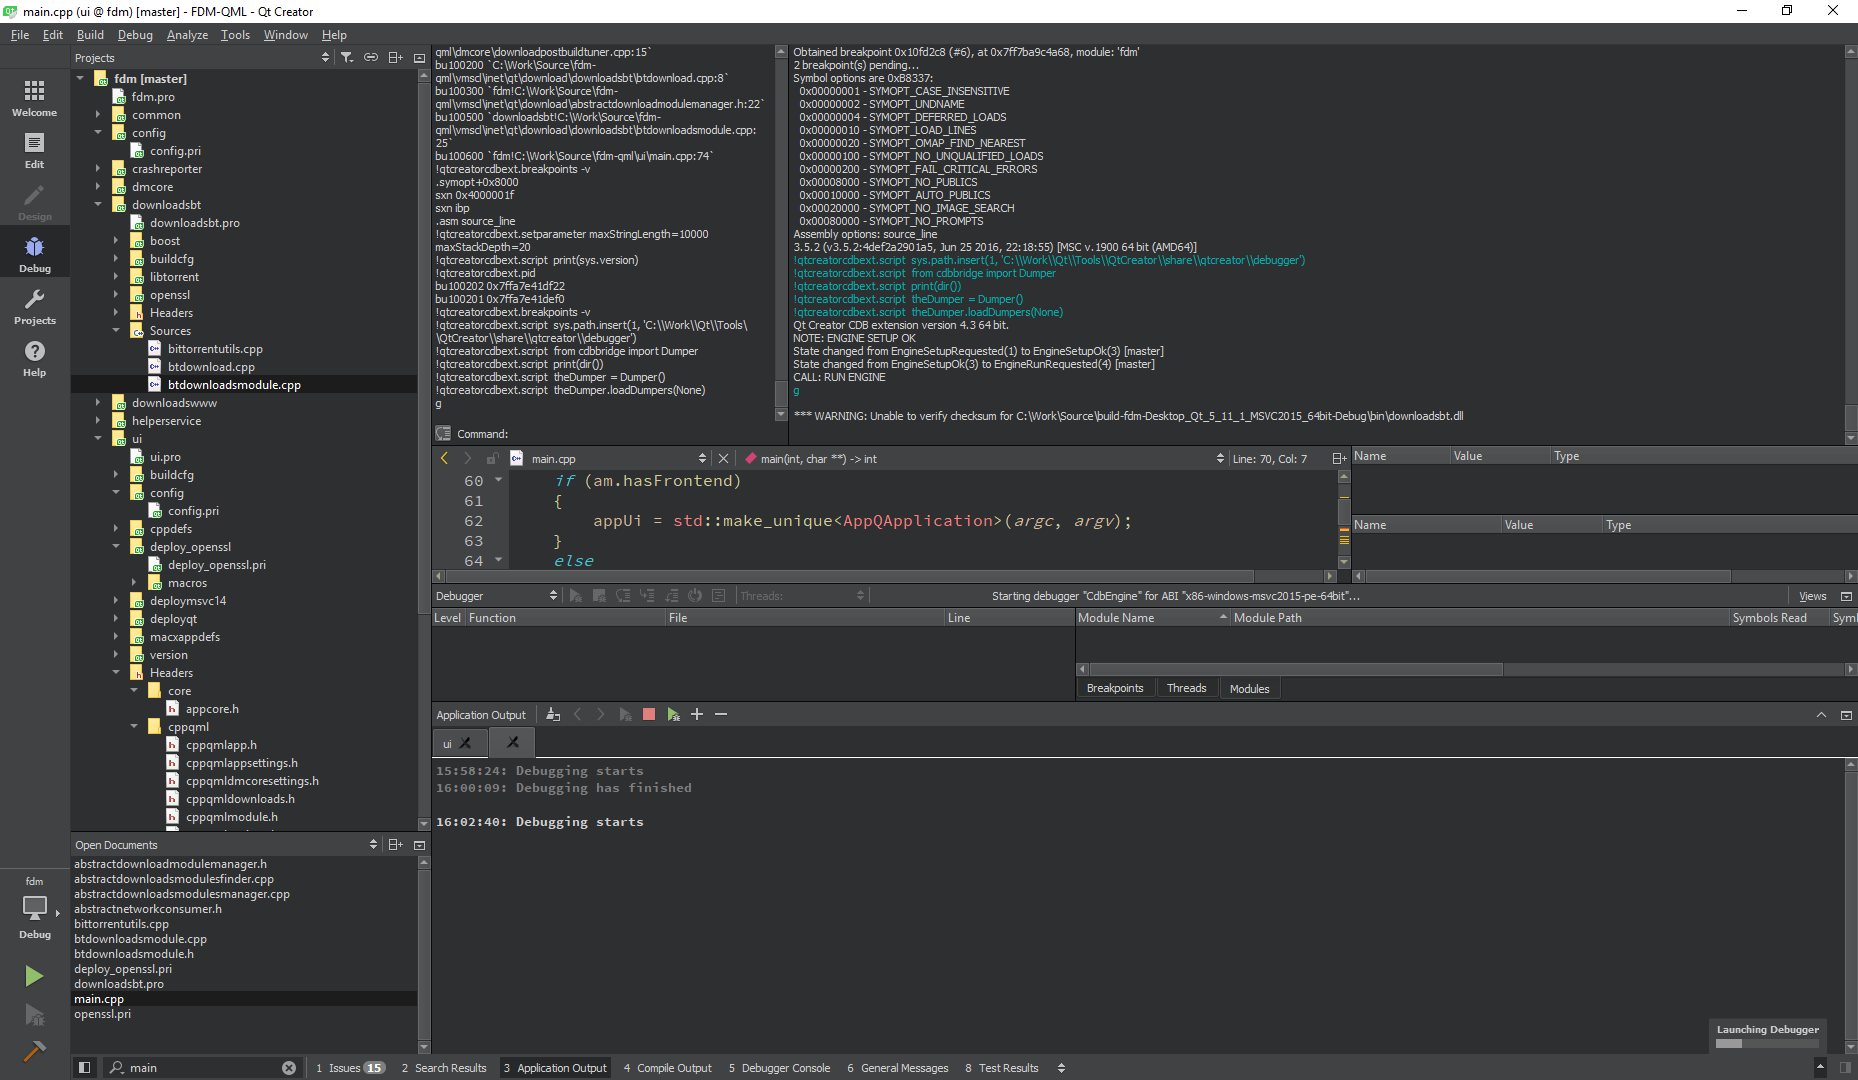Screen dimensions: 1858x1080
Task: Open Projects mode wrench icon
Action: pyautogui.click(x=34, y=306)
